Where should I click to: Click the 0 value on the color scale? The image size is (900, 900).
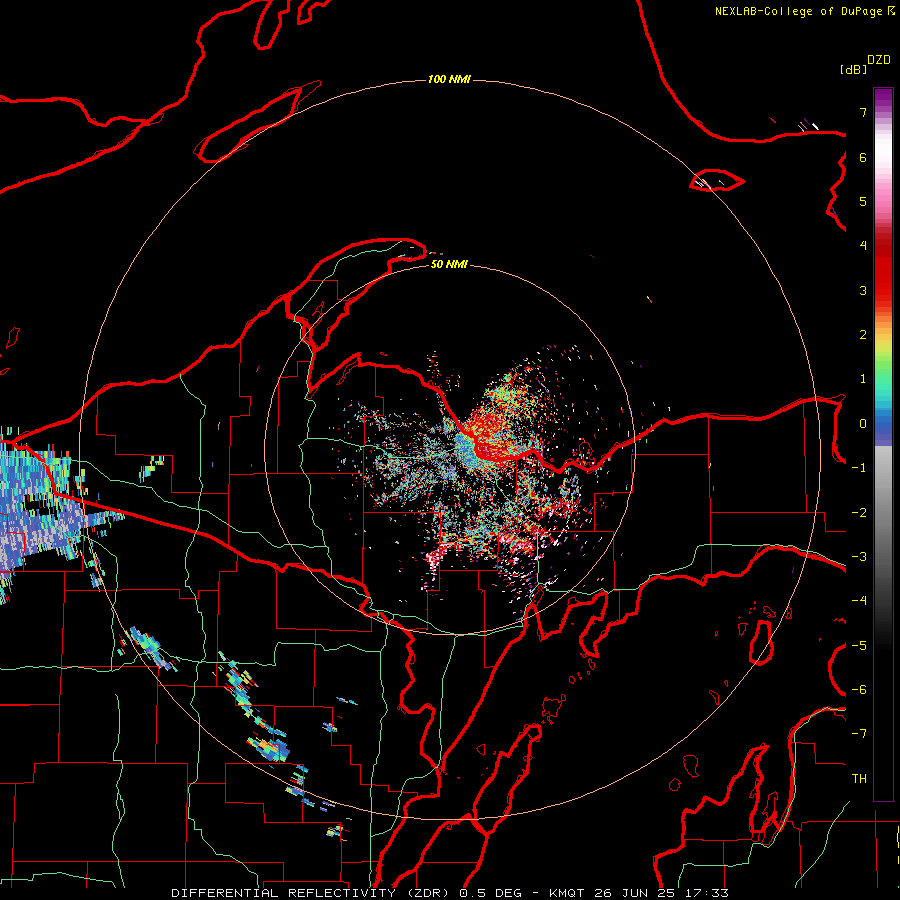coord(863,424)
